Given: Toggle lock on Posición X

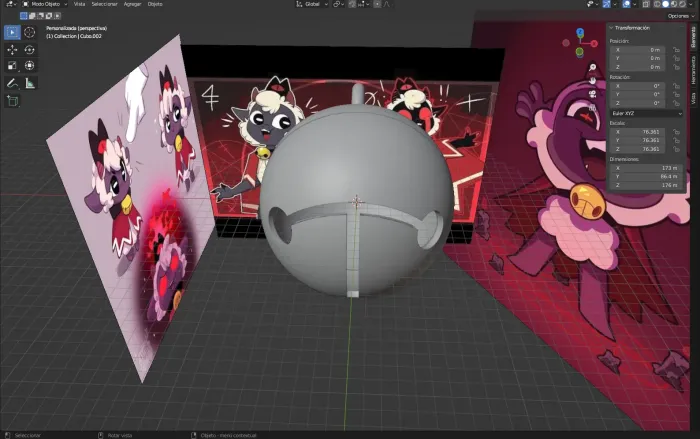Looking at the screenshot, I should 676,50.
